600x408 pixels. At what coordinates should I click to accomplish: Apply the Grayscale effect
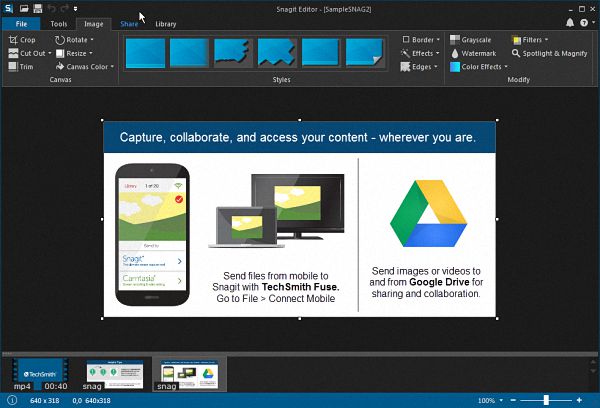click(x=475, y=40)
